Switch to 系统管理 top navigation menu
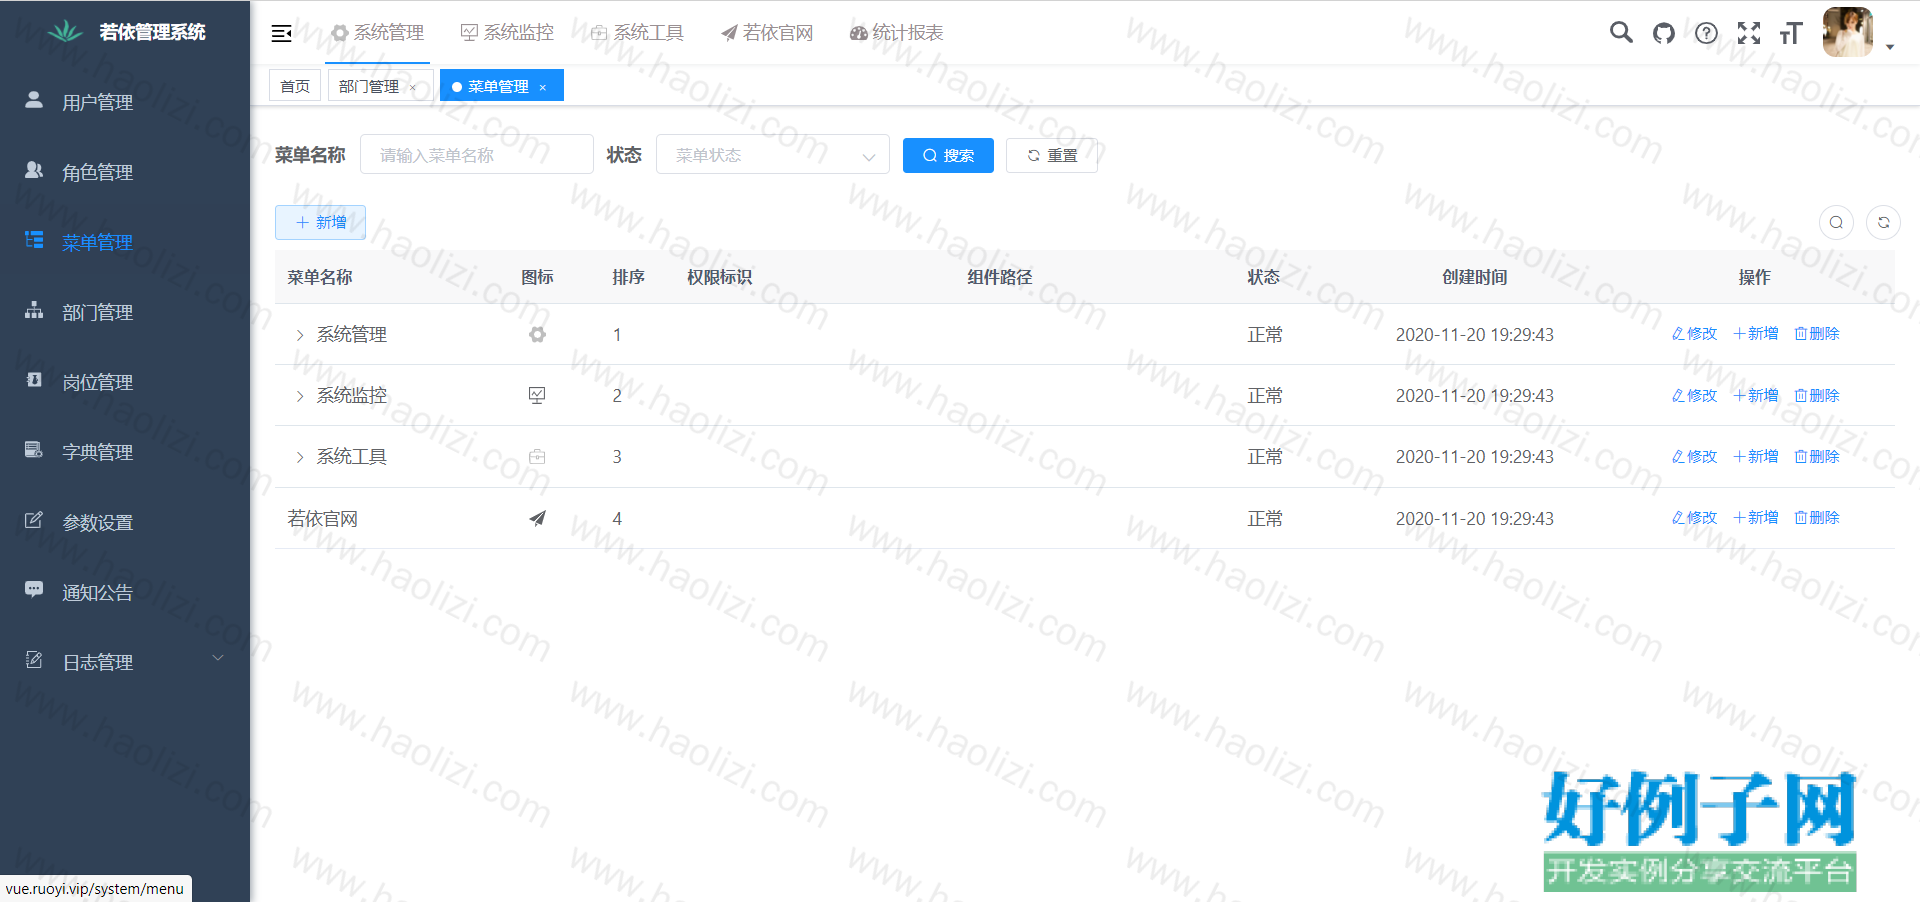 pyautogui.click(x=377, y=33)
